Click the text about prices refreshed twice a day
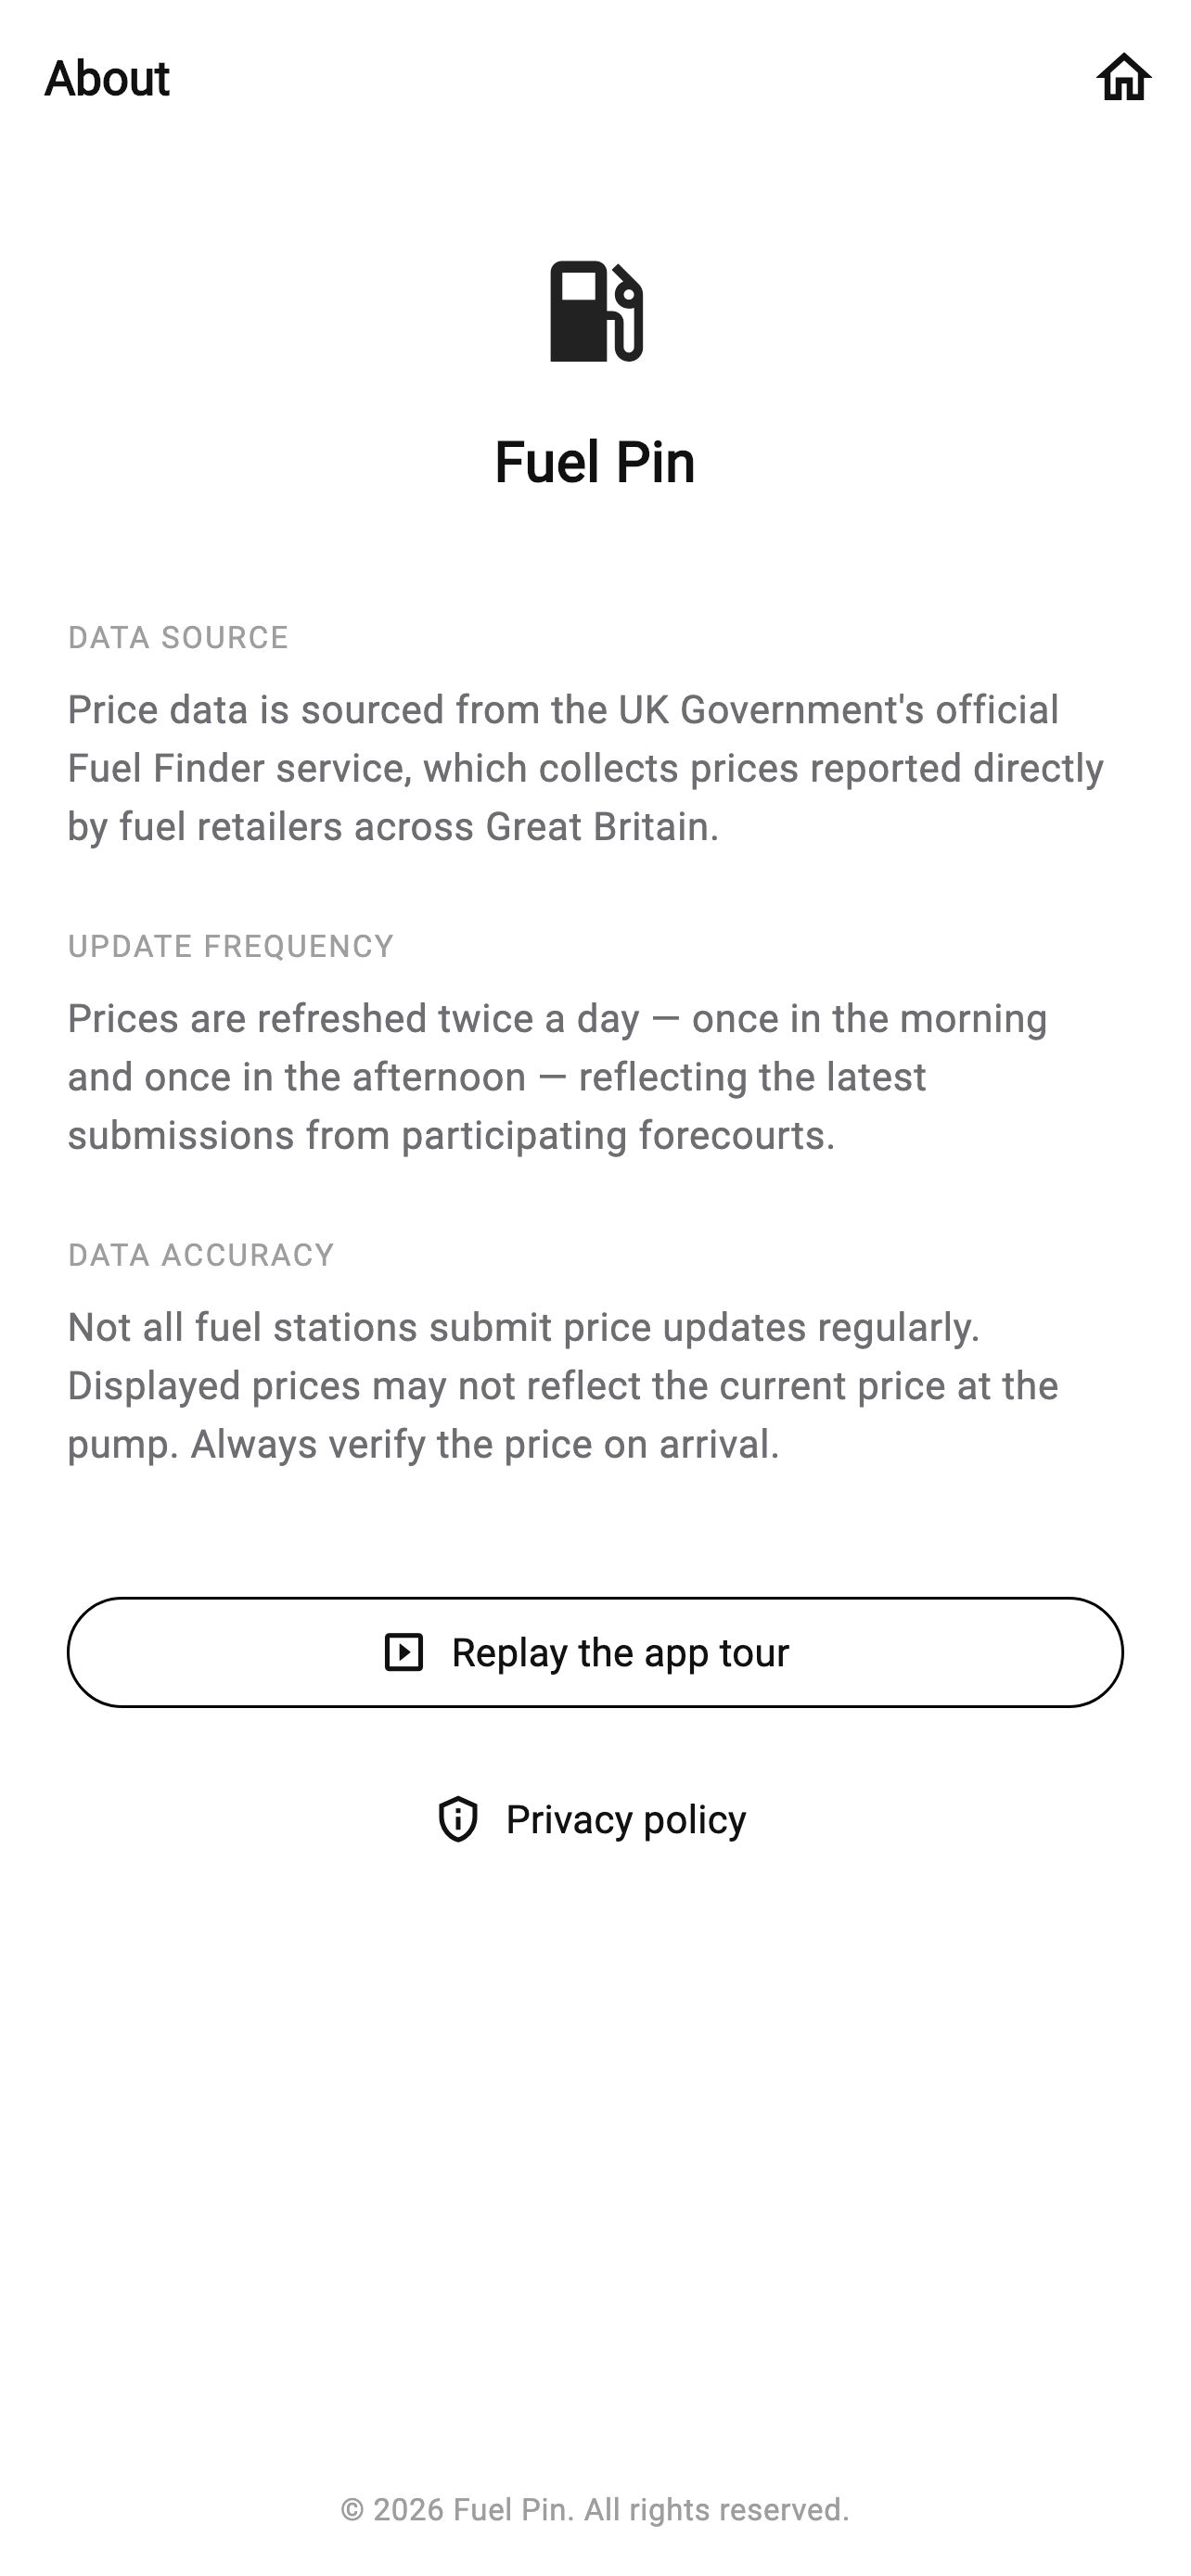1191x2576 pixels. click(x=558, y=1077)
